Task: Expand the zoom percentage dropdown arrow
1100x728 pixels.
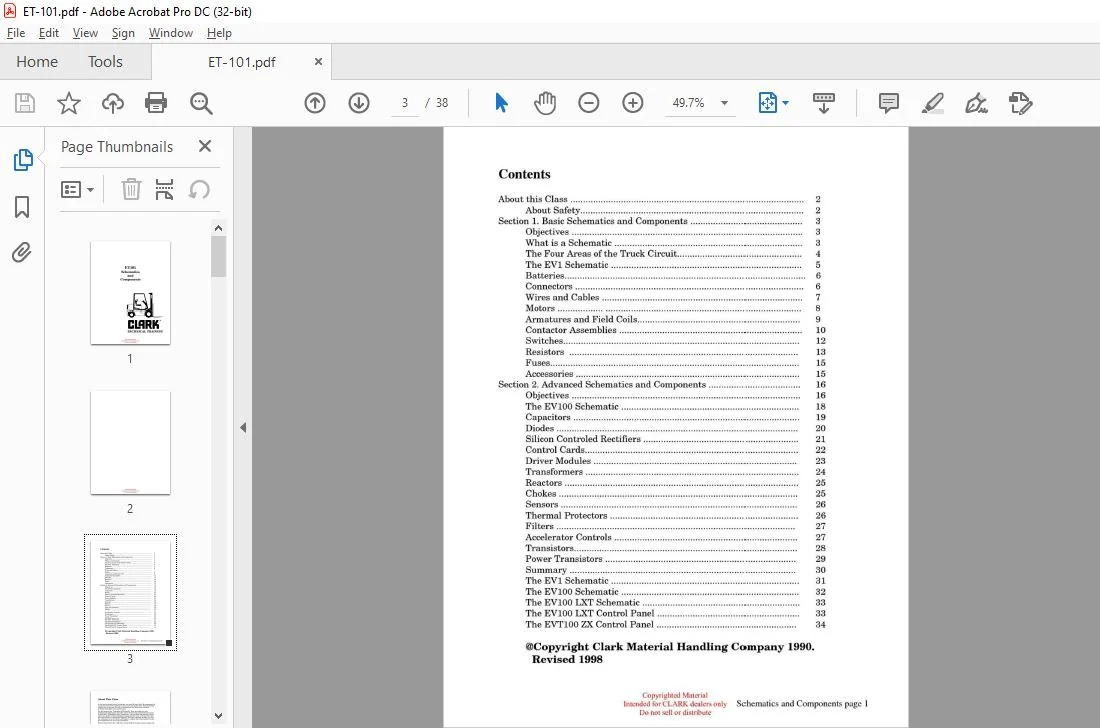Action: coord(725,103)
